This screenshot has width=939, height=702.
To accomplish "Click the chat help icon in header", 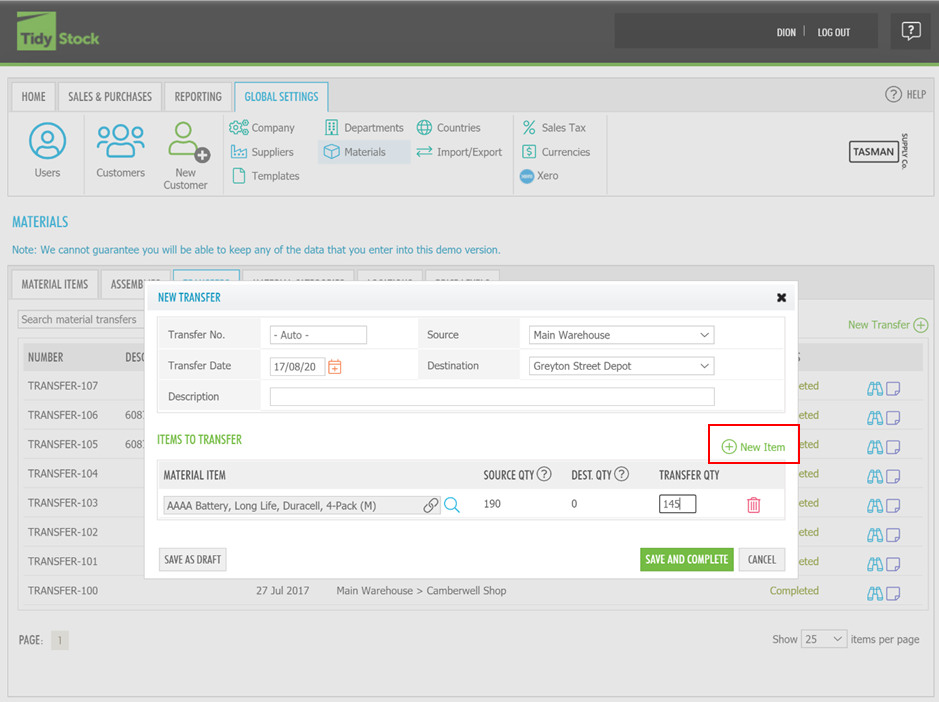I will [910, 32].
